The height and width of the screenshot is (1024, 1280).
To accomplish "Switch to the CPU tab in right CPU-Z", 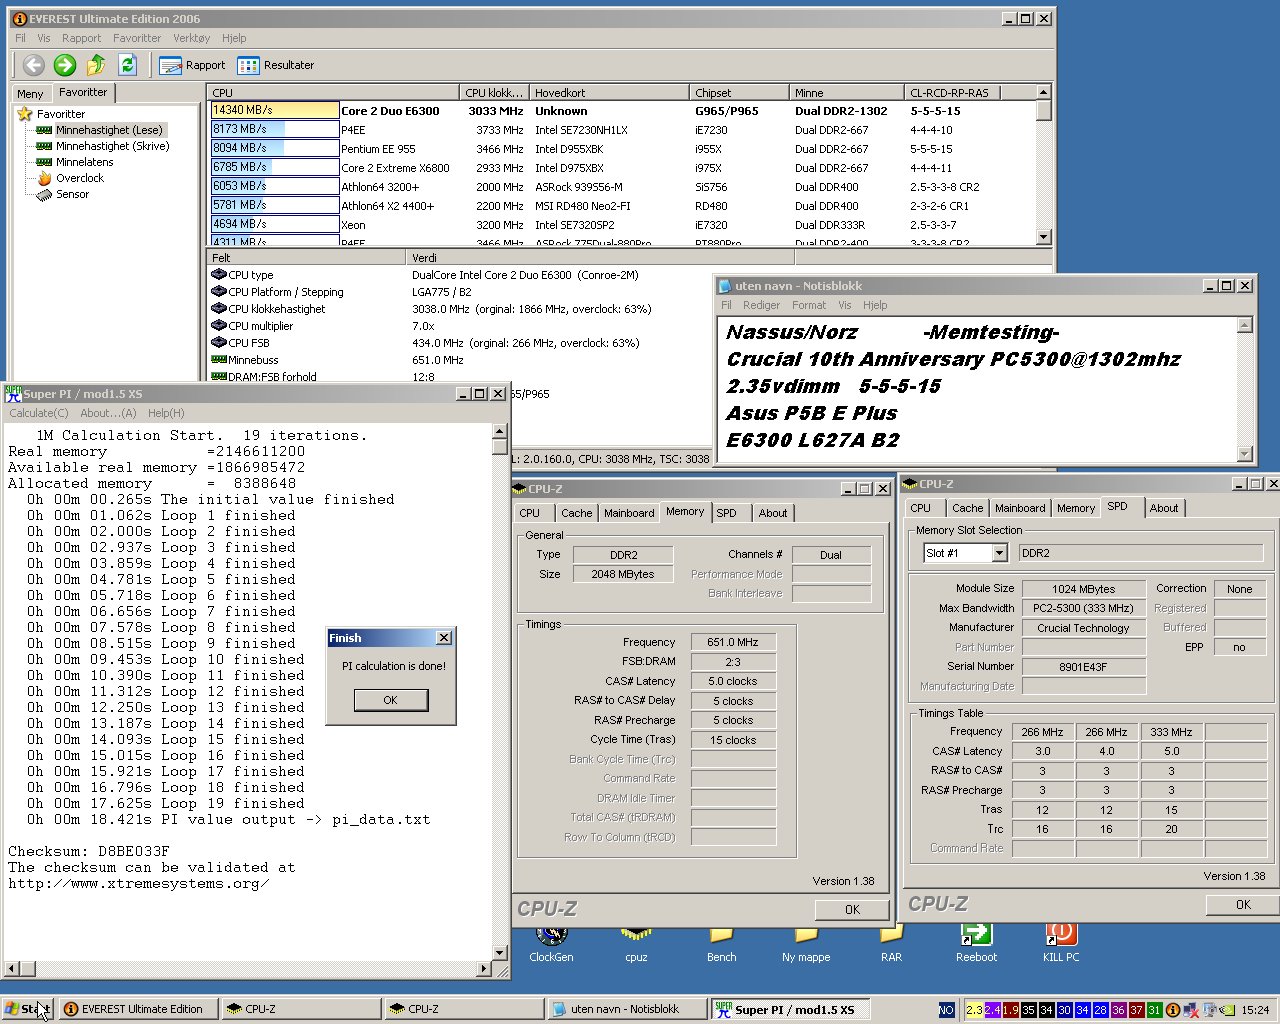I will click(x=921, y=508).
